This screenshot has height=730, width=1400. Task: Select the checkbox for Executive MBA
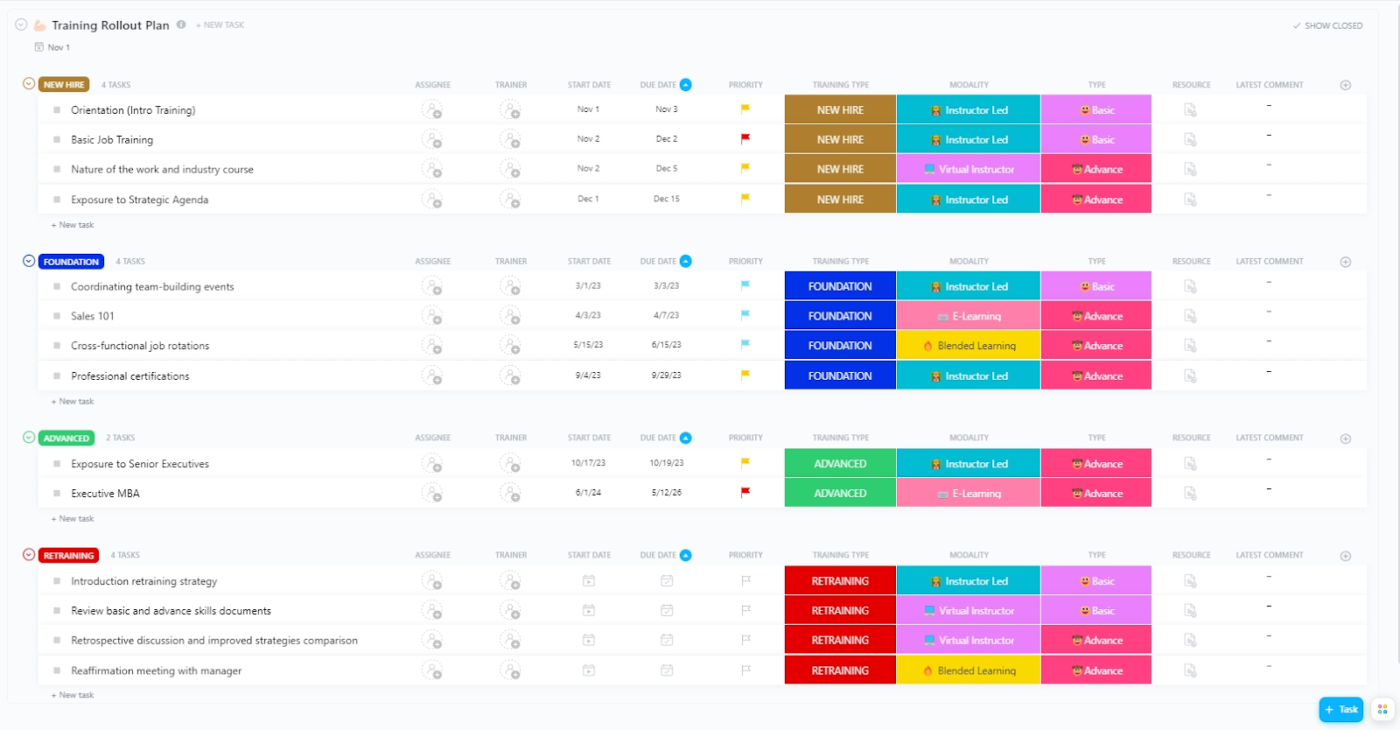(58, 492)
